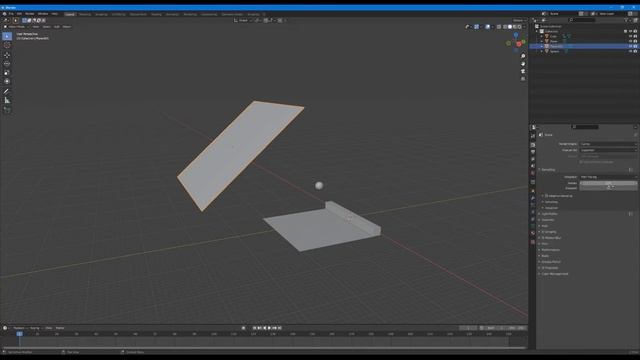Toggle Plane.001 viewport visibility eye

tap(631, 47)
